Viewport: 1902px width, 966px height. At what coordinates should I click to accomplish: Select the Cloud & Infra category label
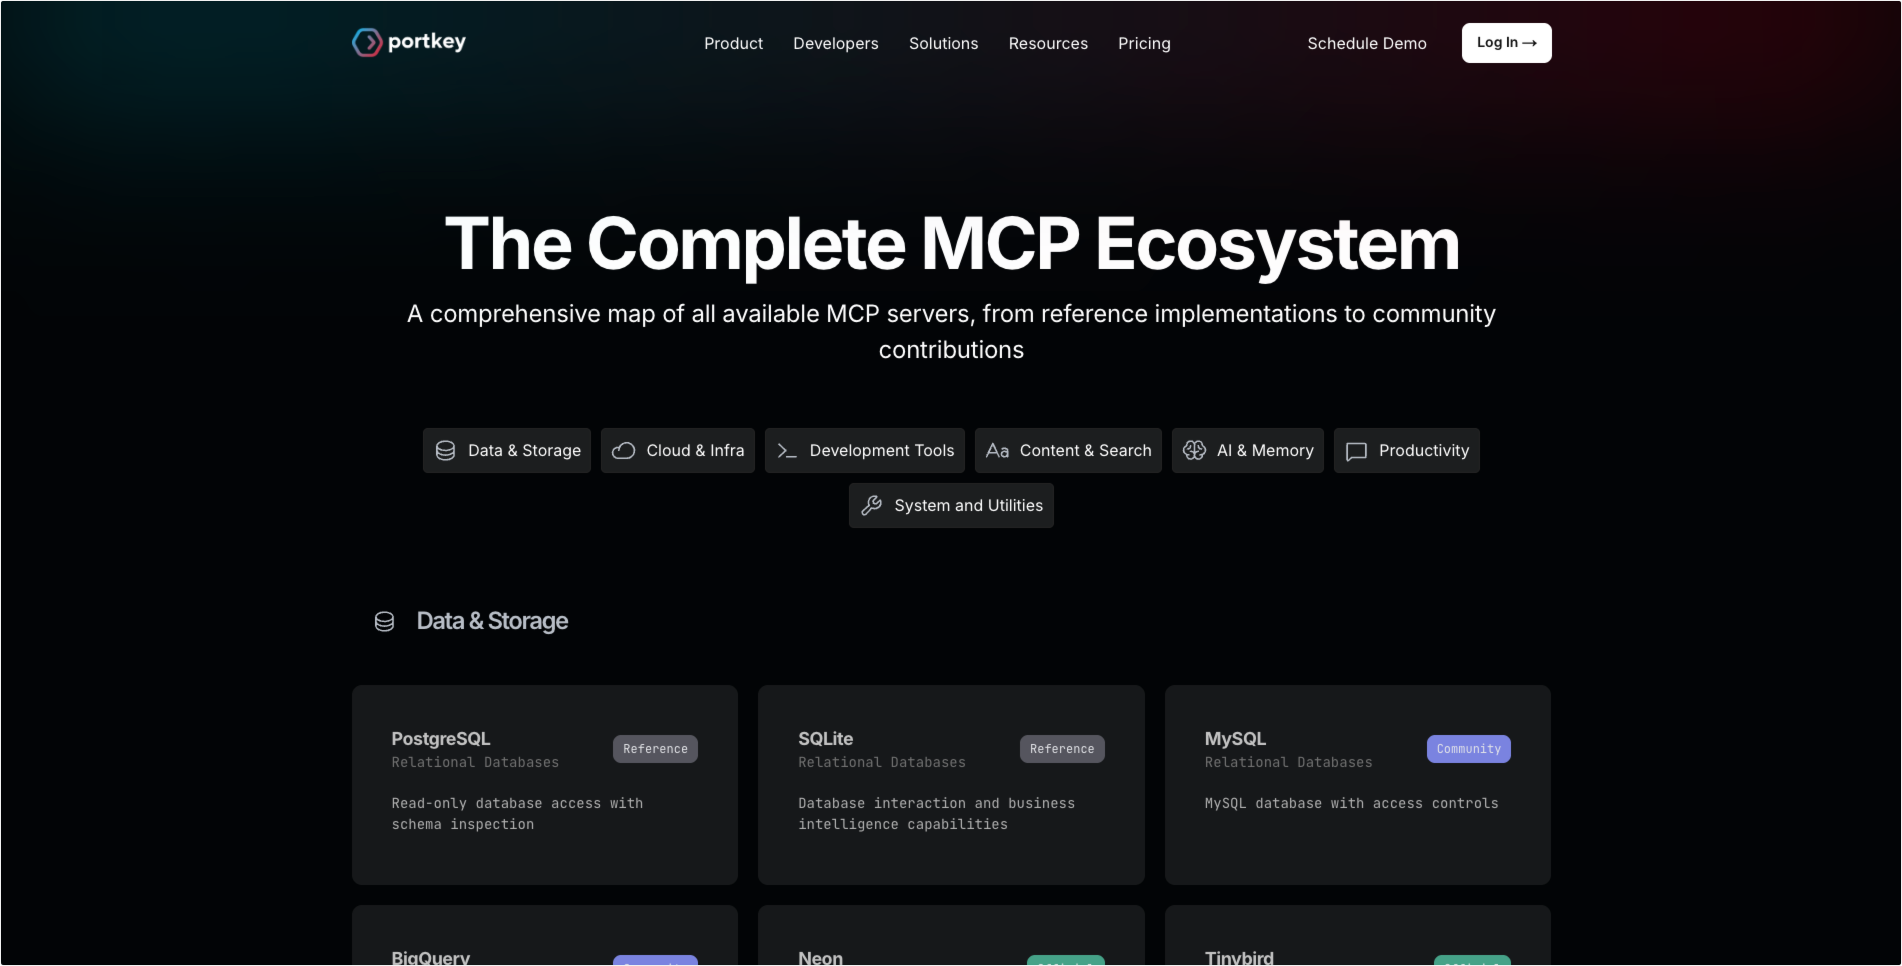[695, 451]
